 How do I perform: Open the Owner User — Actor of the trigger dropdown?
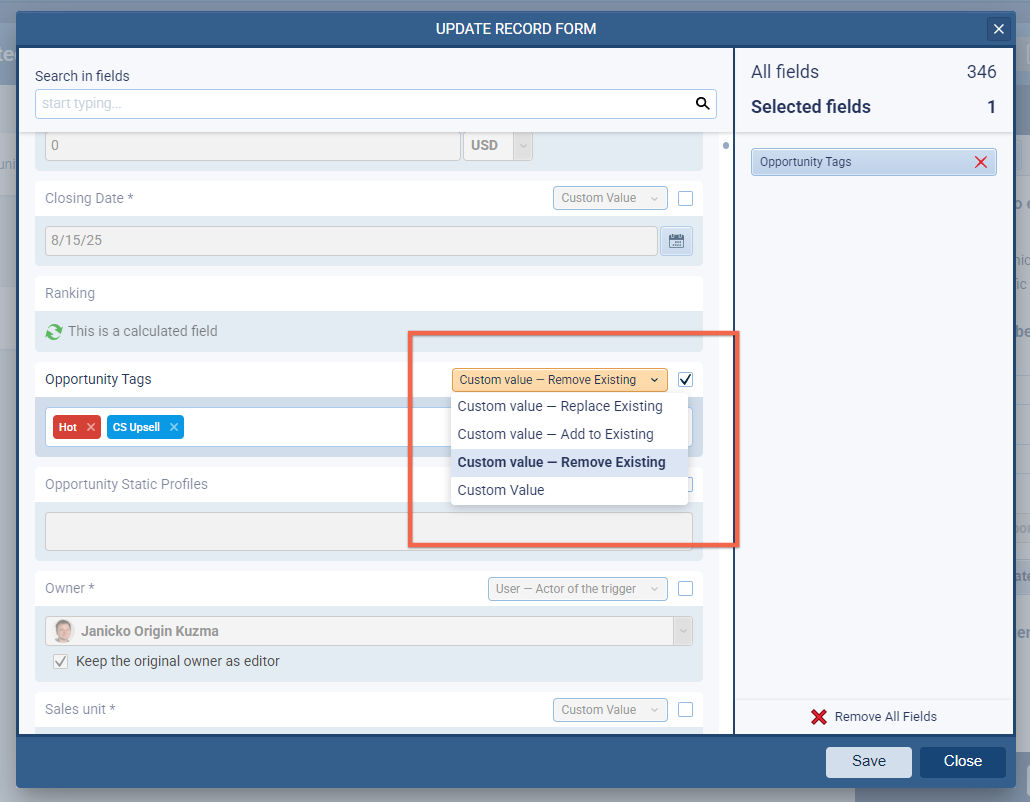577,589
